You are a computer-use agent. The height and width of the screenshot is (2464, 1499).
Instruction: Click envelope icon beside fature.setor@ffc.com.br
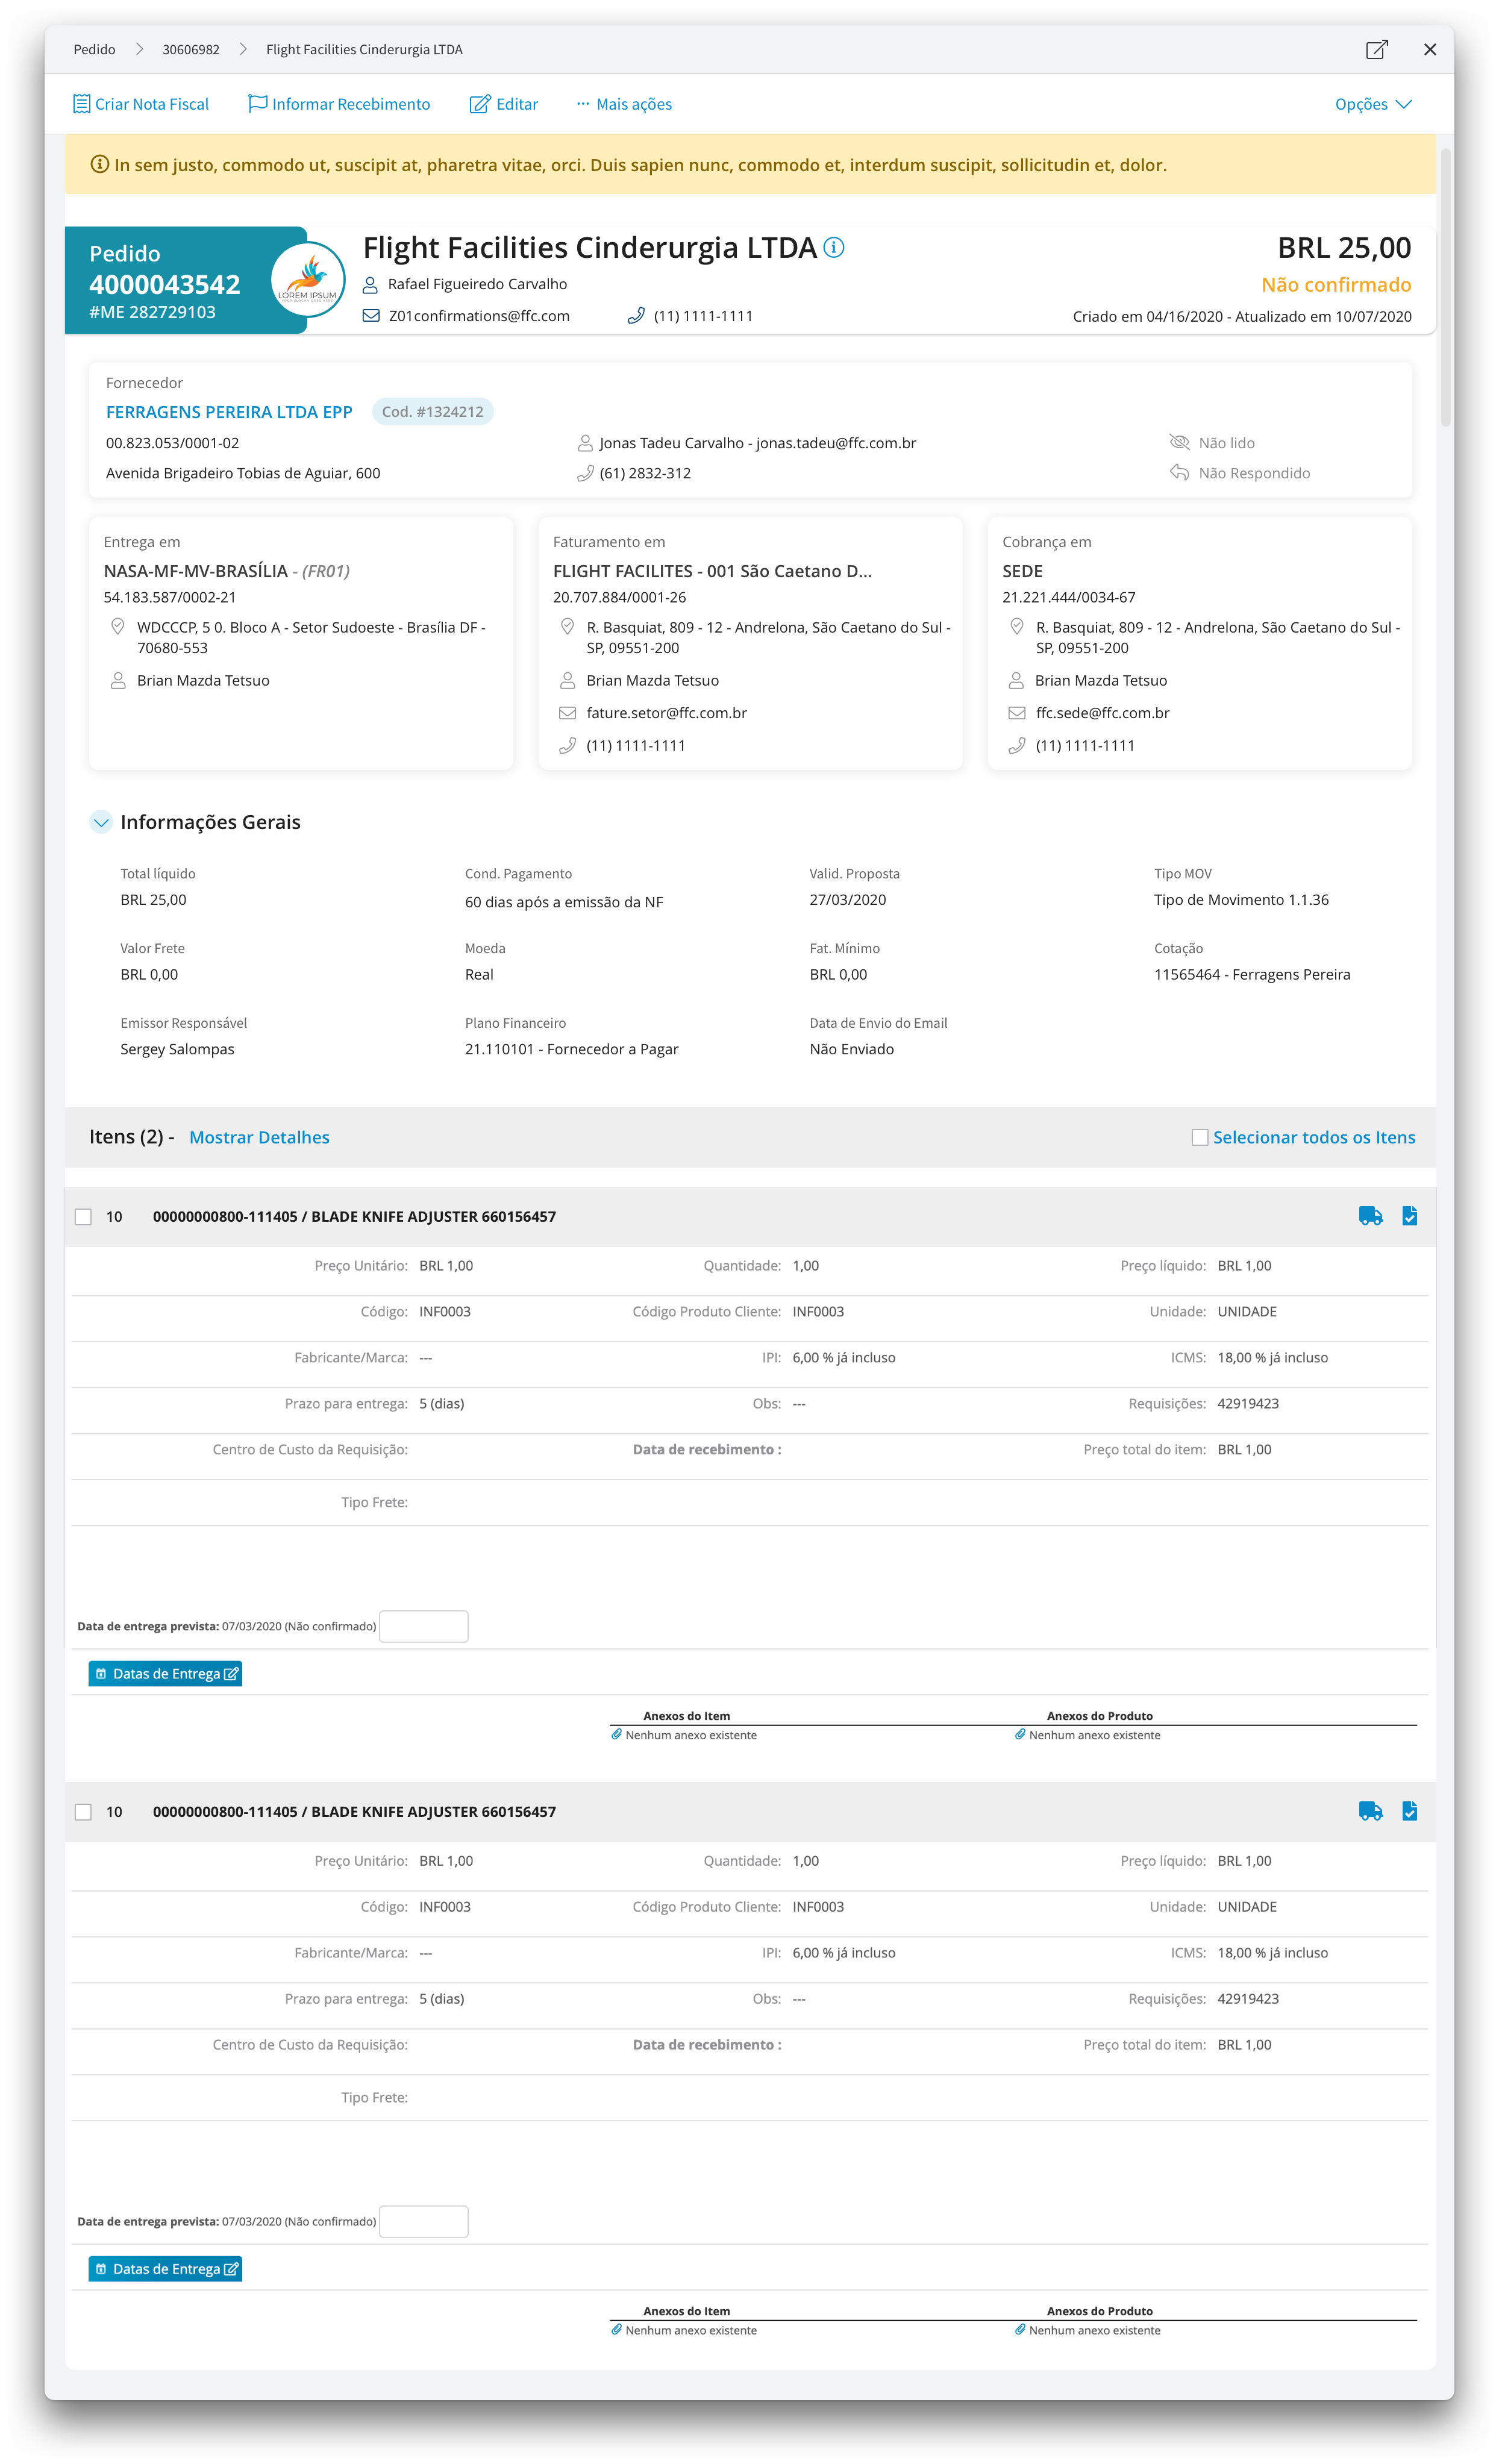click(567, 713)
